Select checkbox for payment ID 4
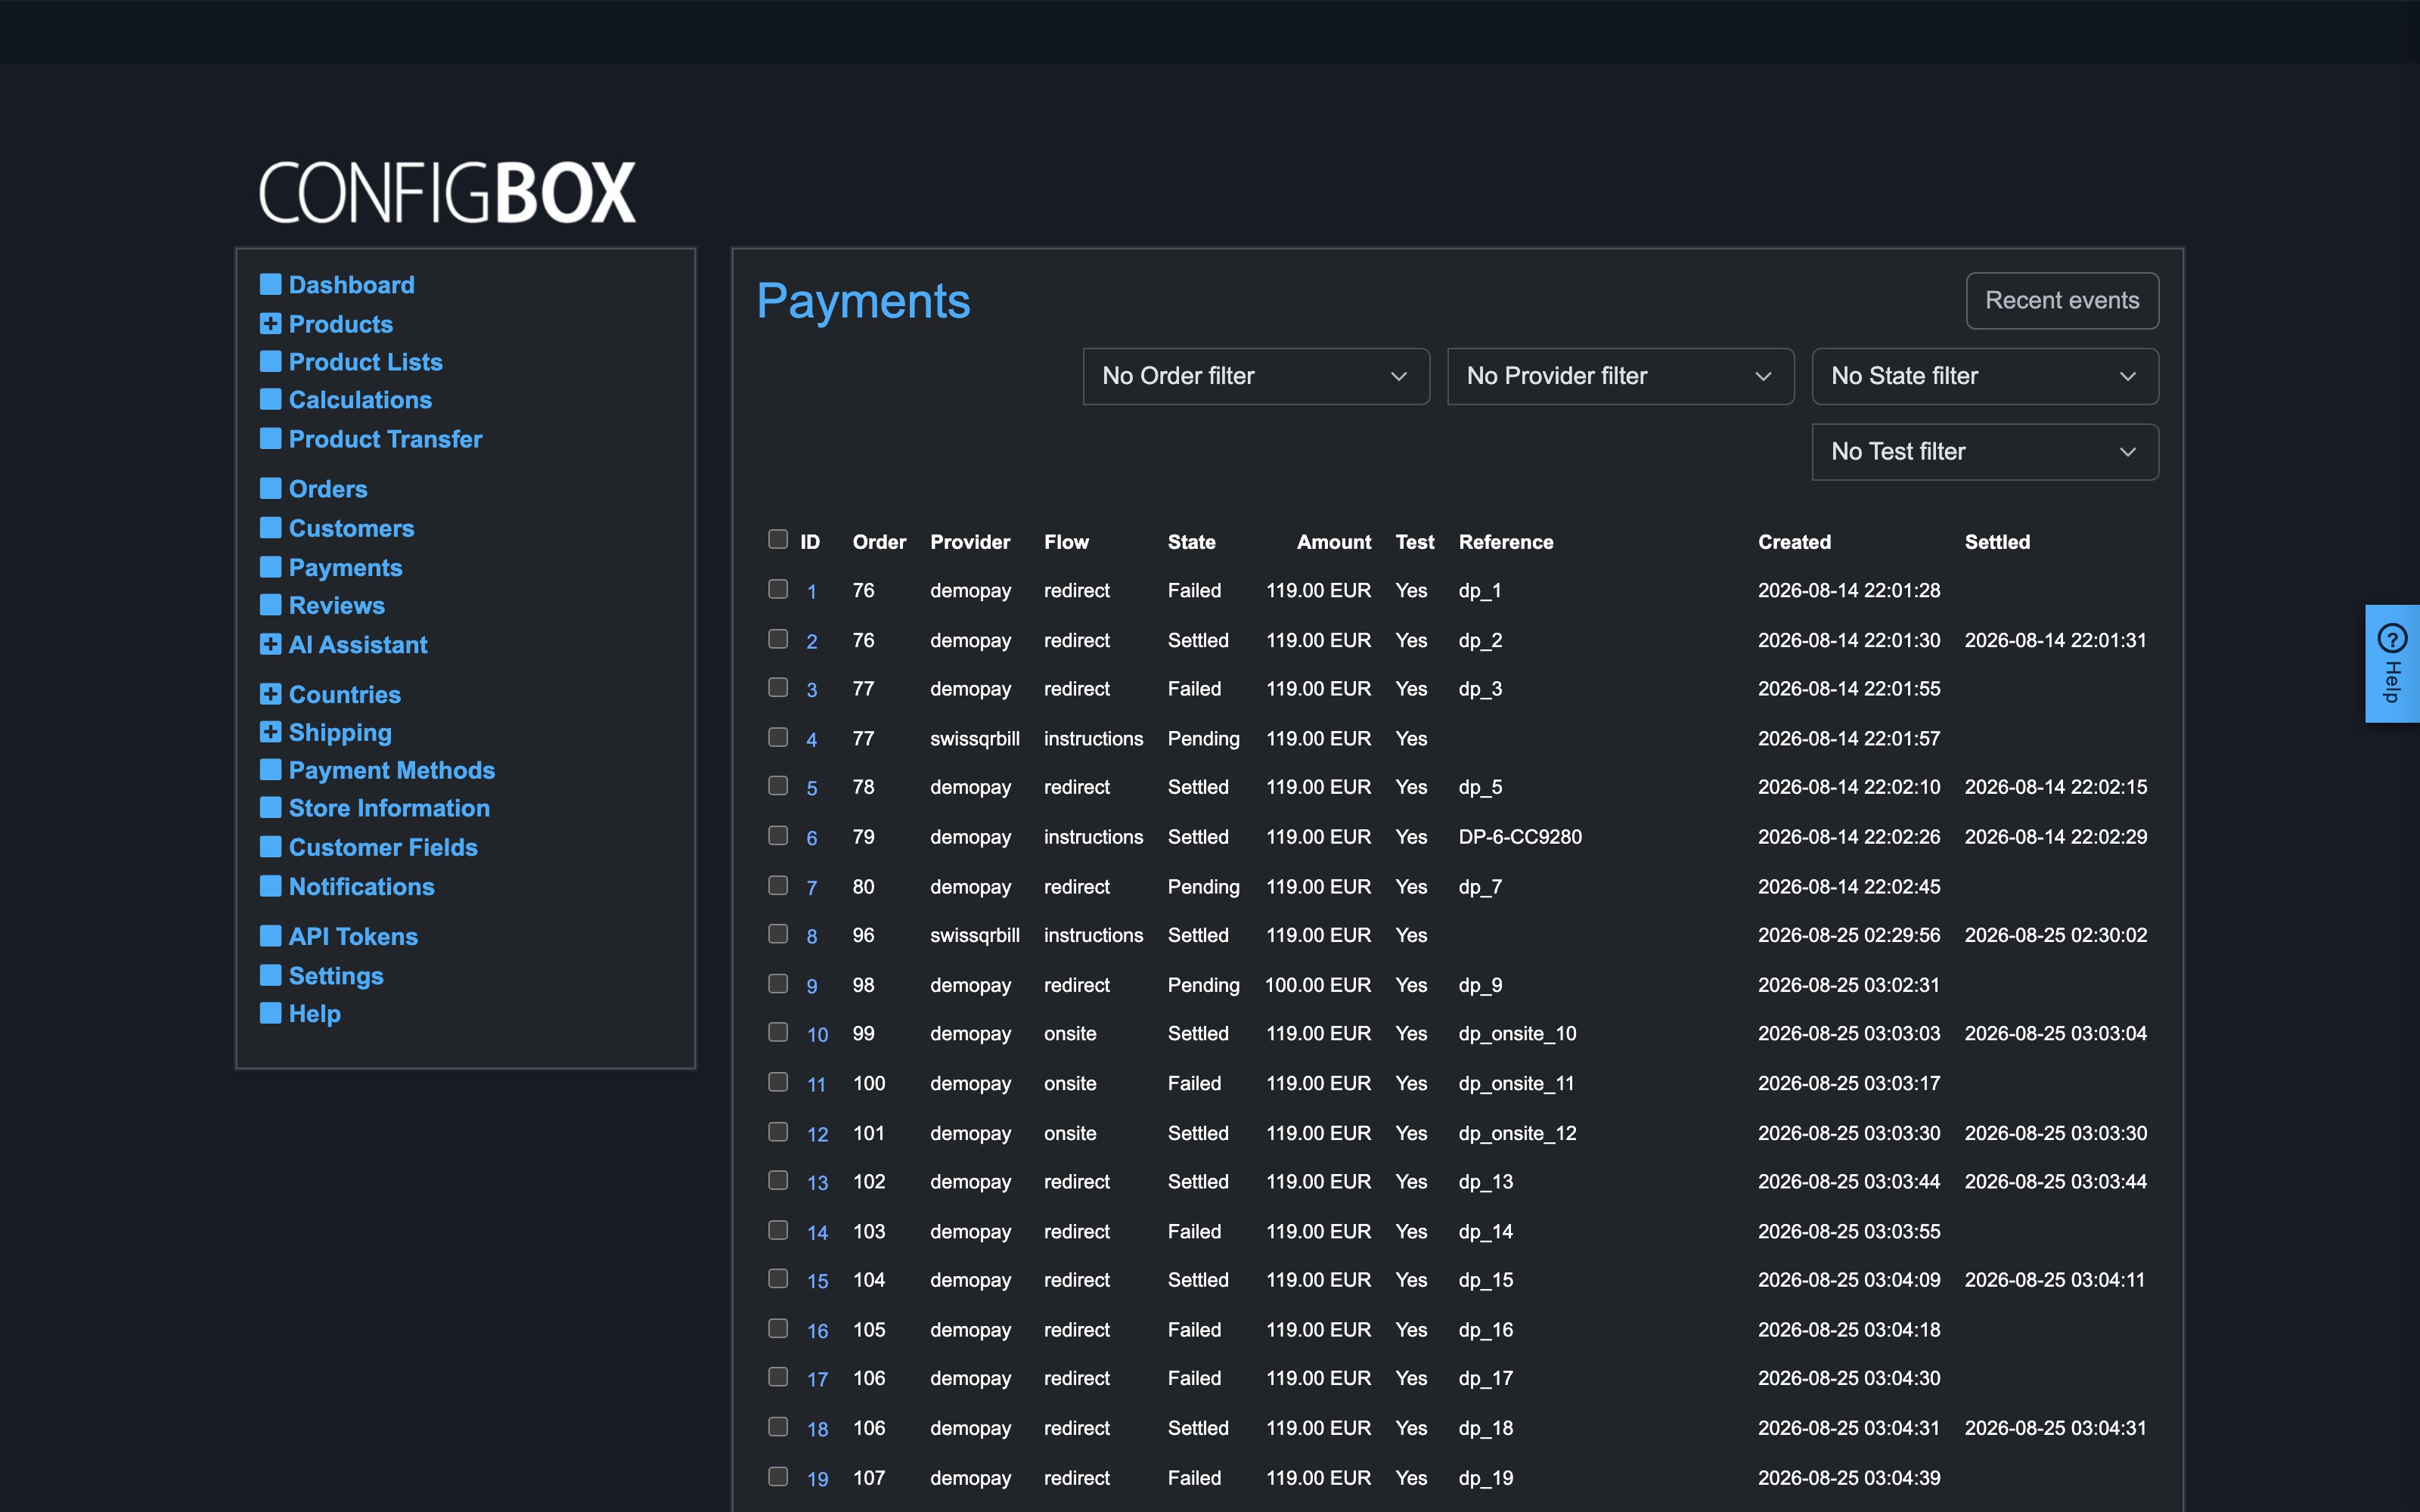 pyautogui.click(x=778, y=736)
